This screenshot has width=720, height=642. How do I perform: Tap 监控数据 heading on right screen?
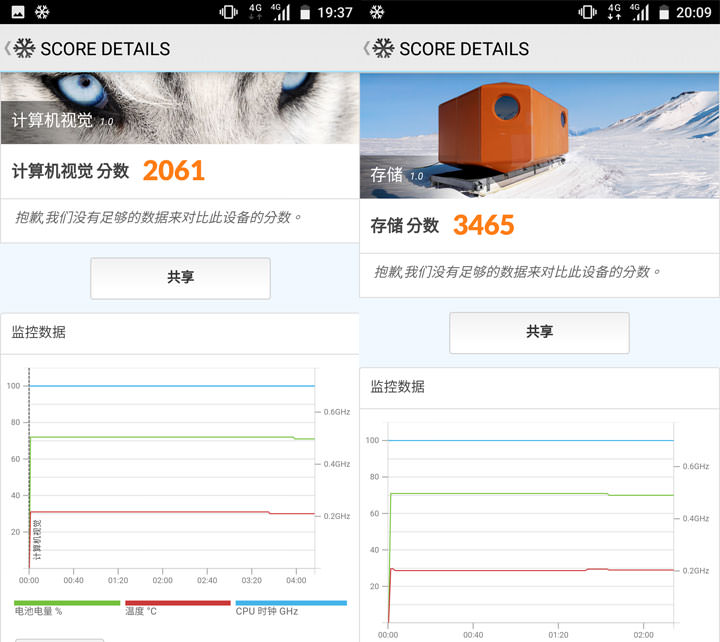pyautogui.click(x=398, y=387)
